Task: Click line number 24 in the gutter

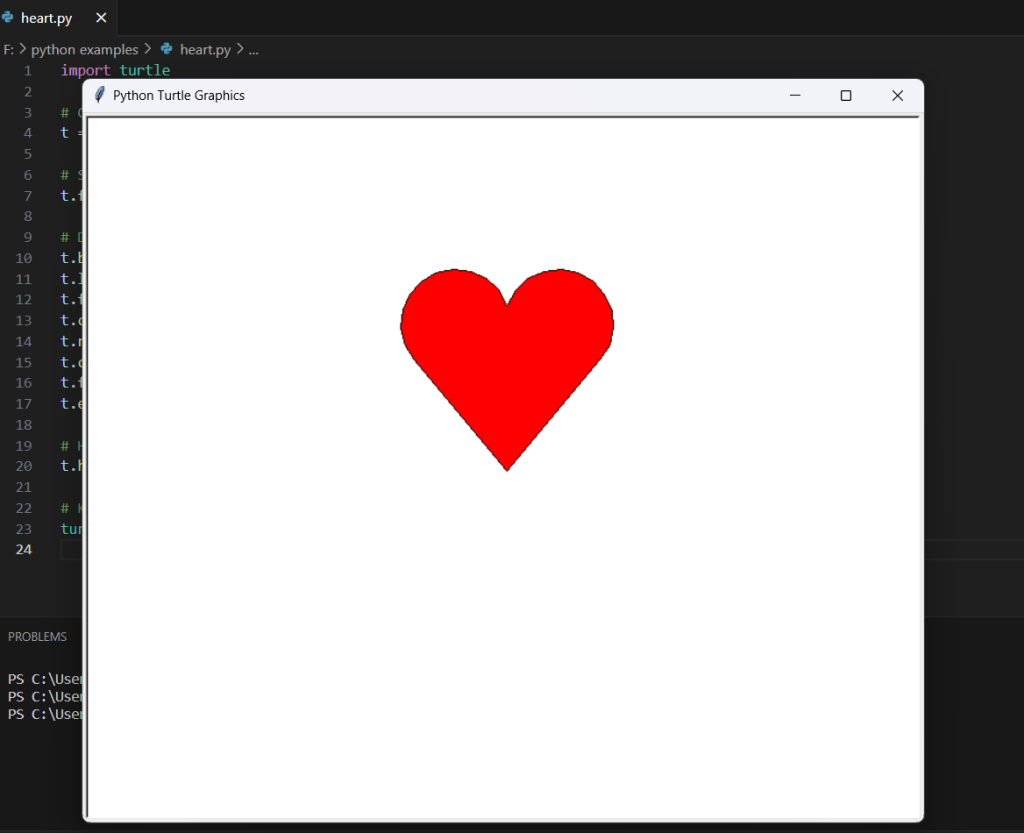Action: (23, 550)
